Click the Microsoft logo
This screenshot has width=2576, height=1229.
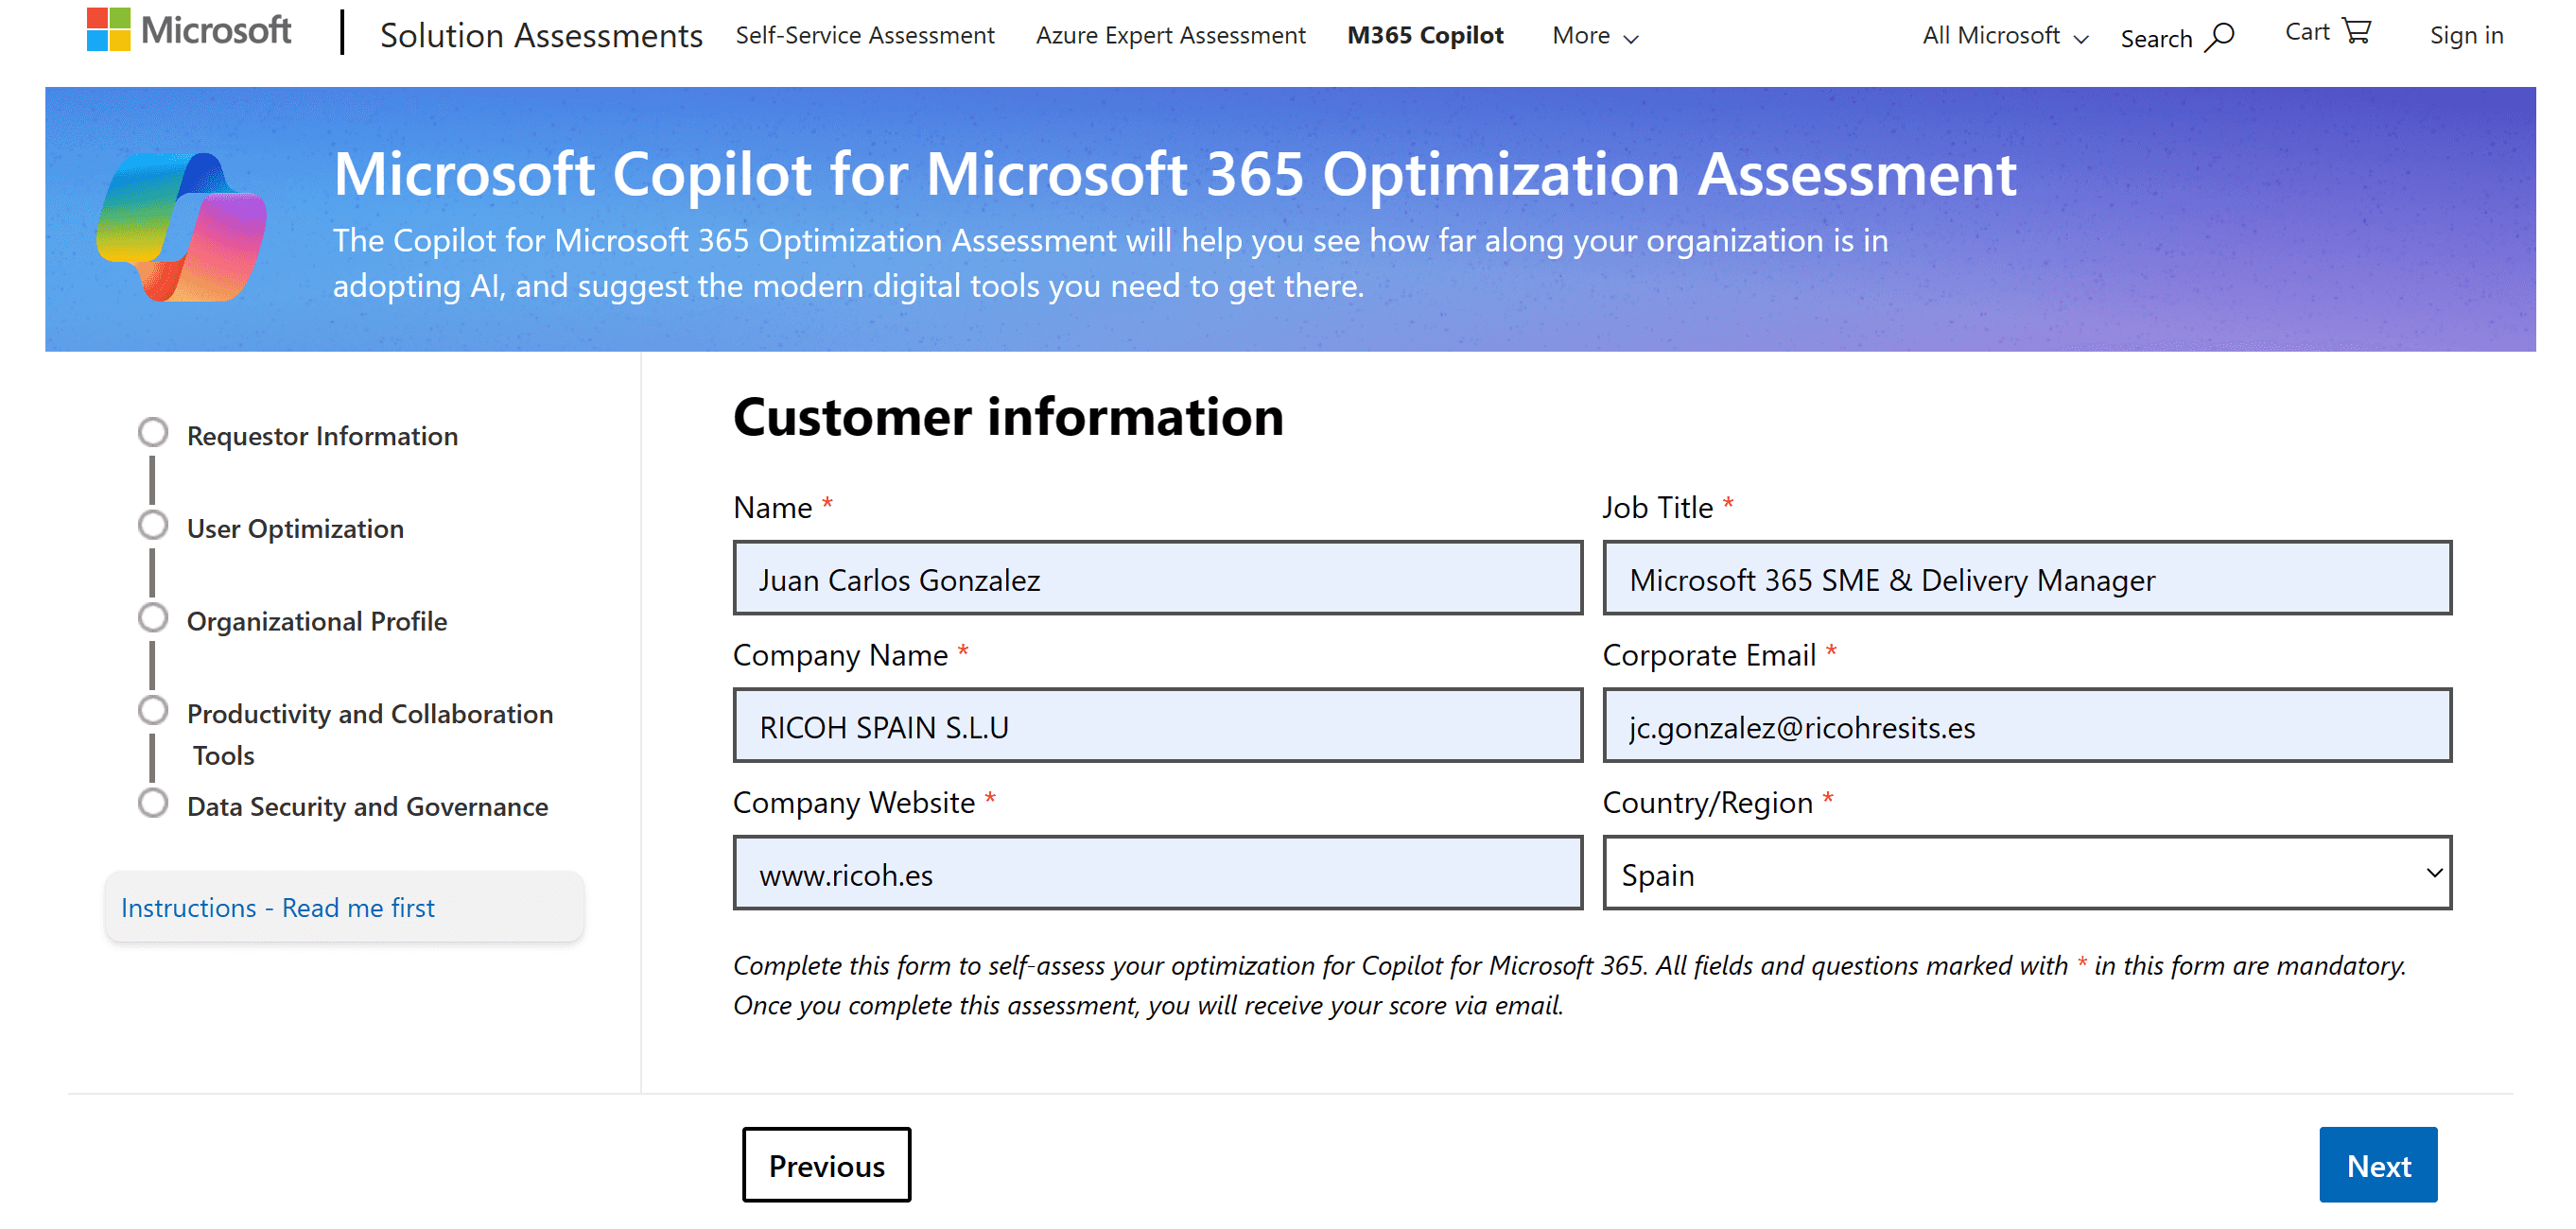pyautogui.click(x=189, y=30)
